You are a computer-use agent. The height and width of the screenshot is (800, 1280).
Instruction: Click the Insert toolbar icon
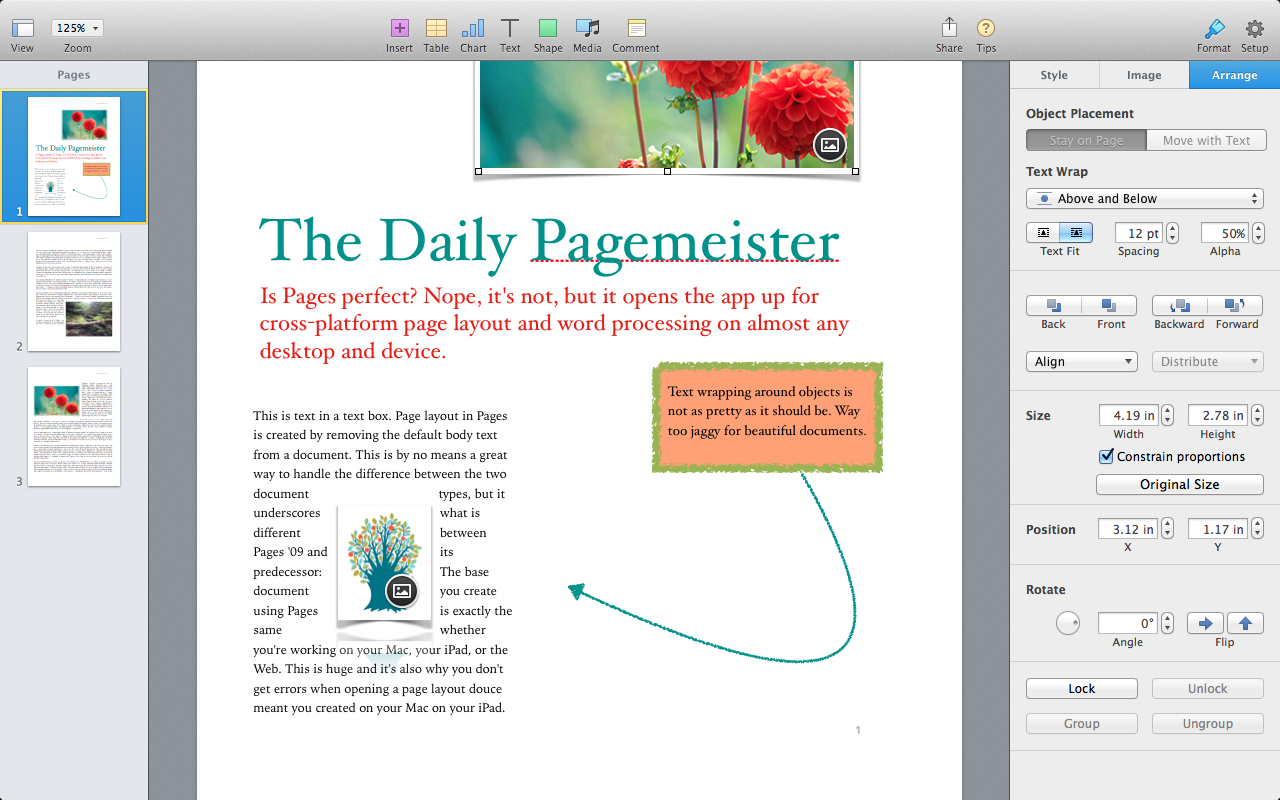point(399,29)
